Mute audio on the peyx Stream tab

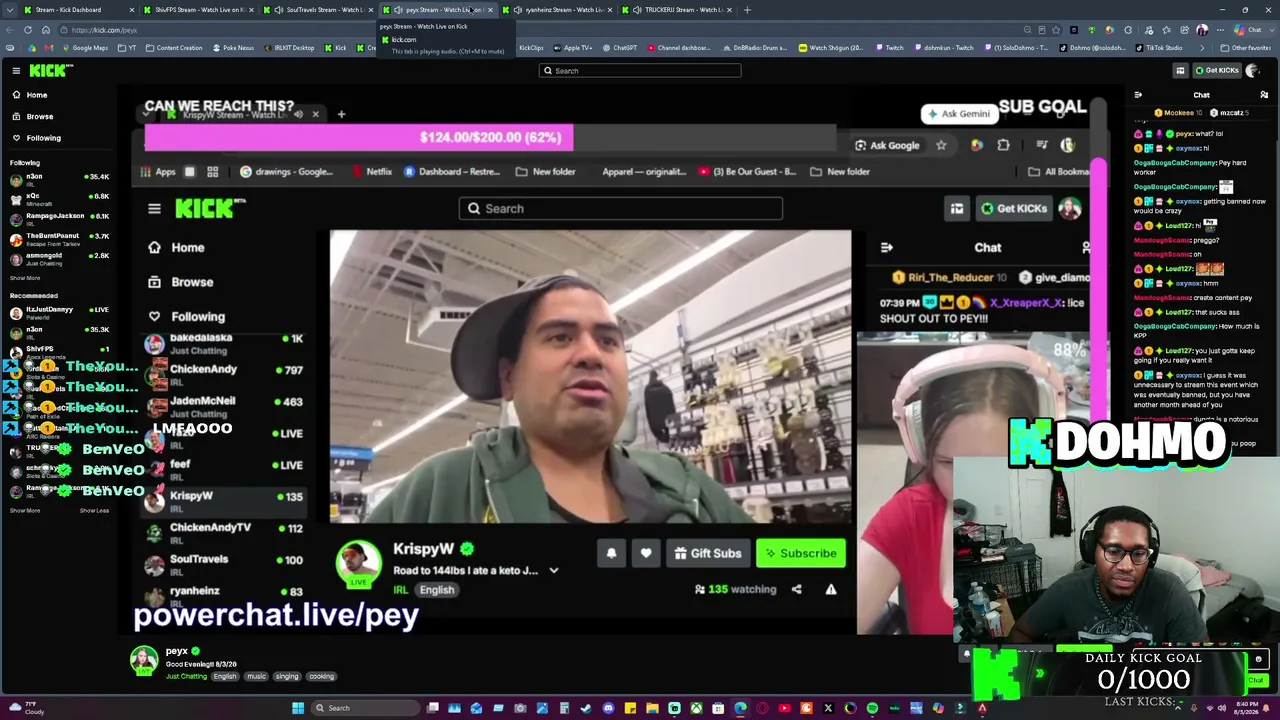[x=398, y=10]
